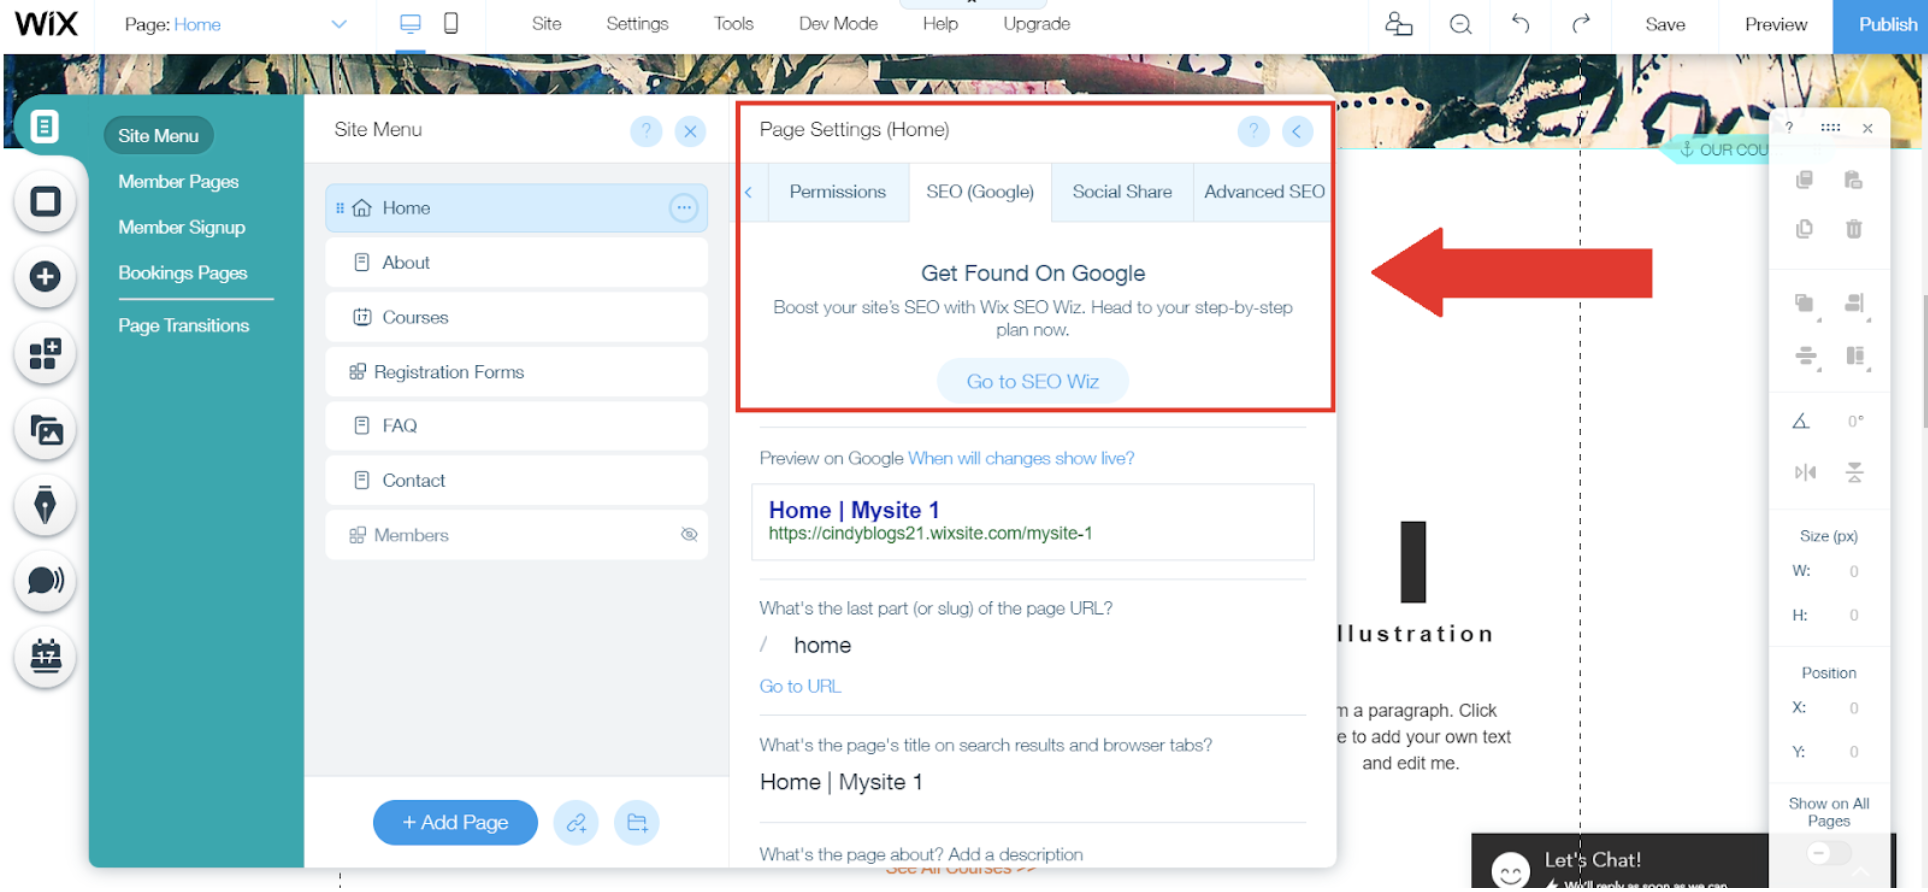Close the Site Menu panel
1928x892 pixels.
(690, 131)
